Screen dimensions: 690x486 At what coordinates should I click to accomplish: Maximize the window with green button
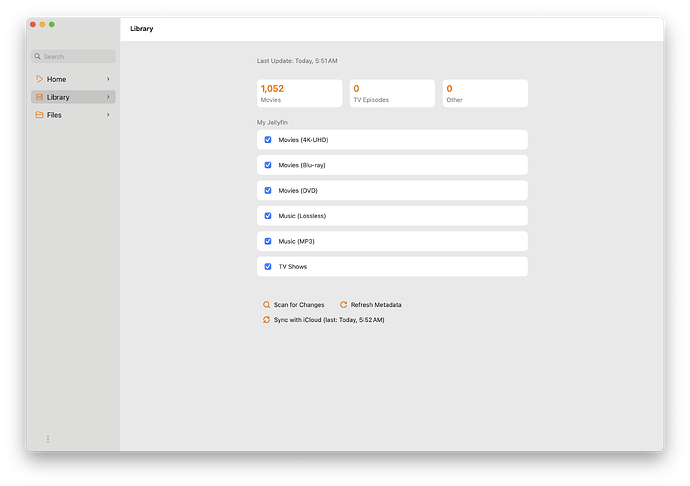point(52,25)
